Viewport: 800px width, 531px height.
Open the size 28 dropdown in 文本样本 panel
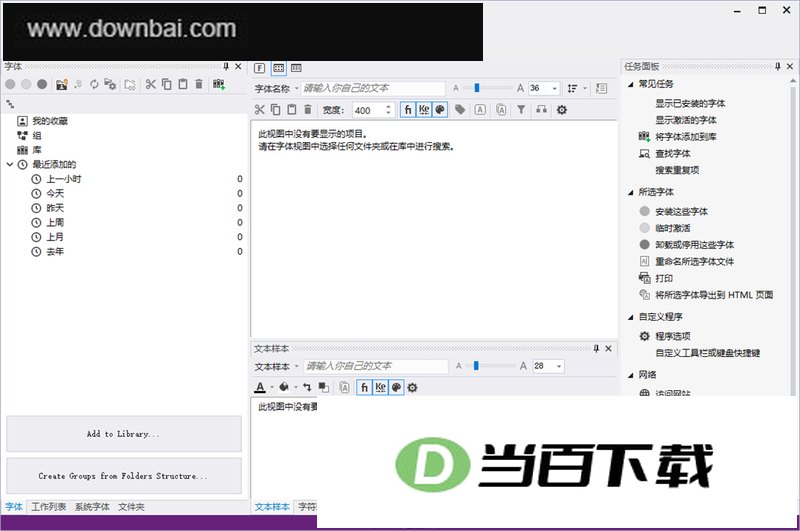point(559,366)
